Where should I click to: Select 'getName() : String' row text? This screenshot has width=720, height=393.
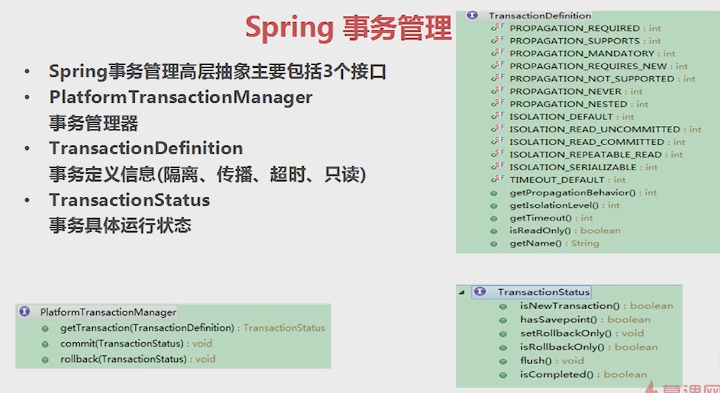pos(555,243)
